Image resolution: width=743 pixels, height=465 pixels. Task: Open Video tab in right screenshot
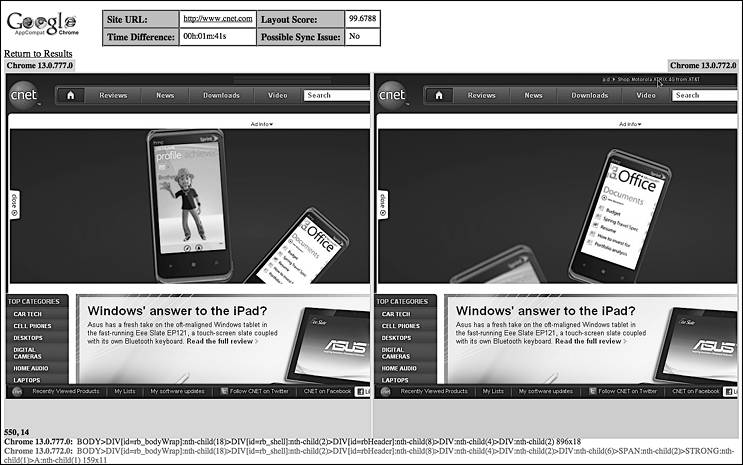tap(645, 95)
